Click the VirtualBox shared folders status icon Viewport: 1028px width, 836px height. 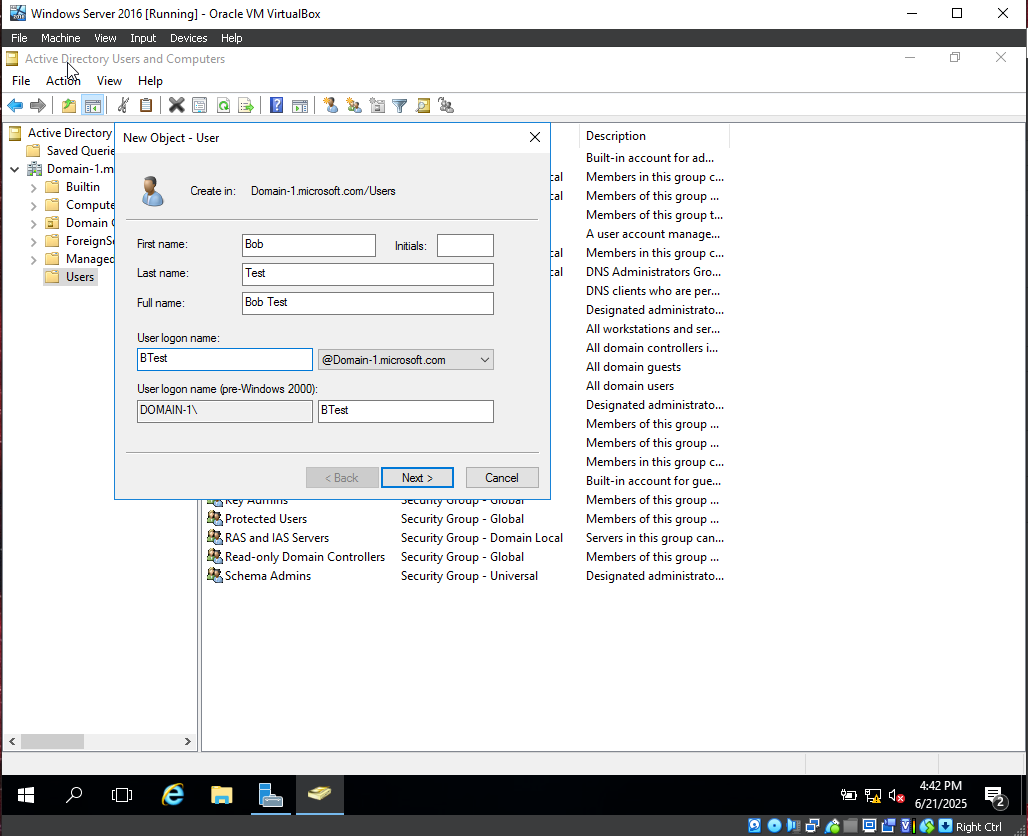850,826
